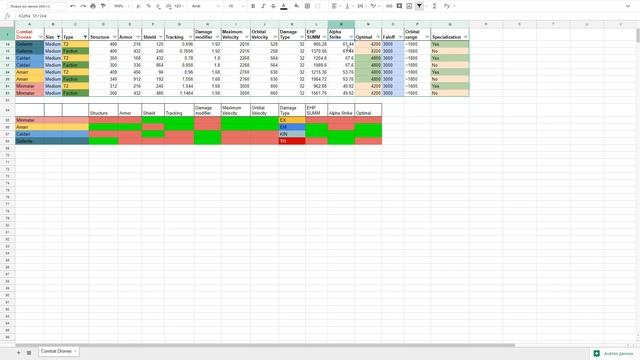Open the Combat Drones tab menu arrow
The height and width of the screenshot is (360, 640).
click(x=76, y=351)
